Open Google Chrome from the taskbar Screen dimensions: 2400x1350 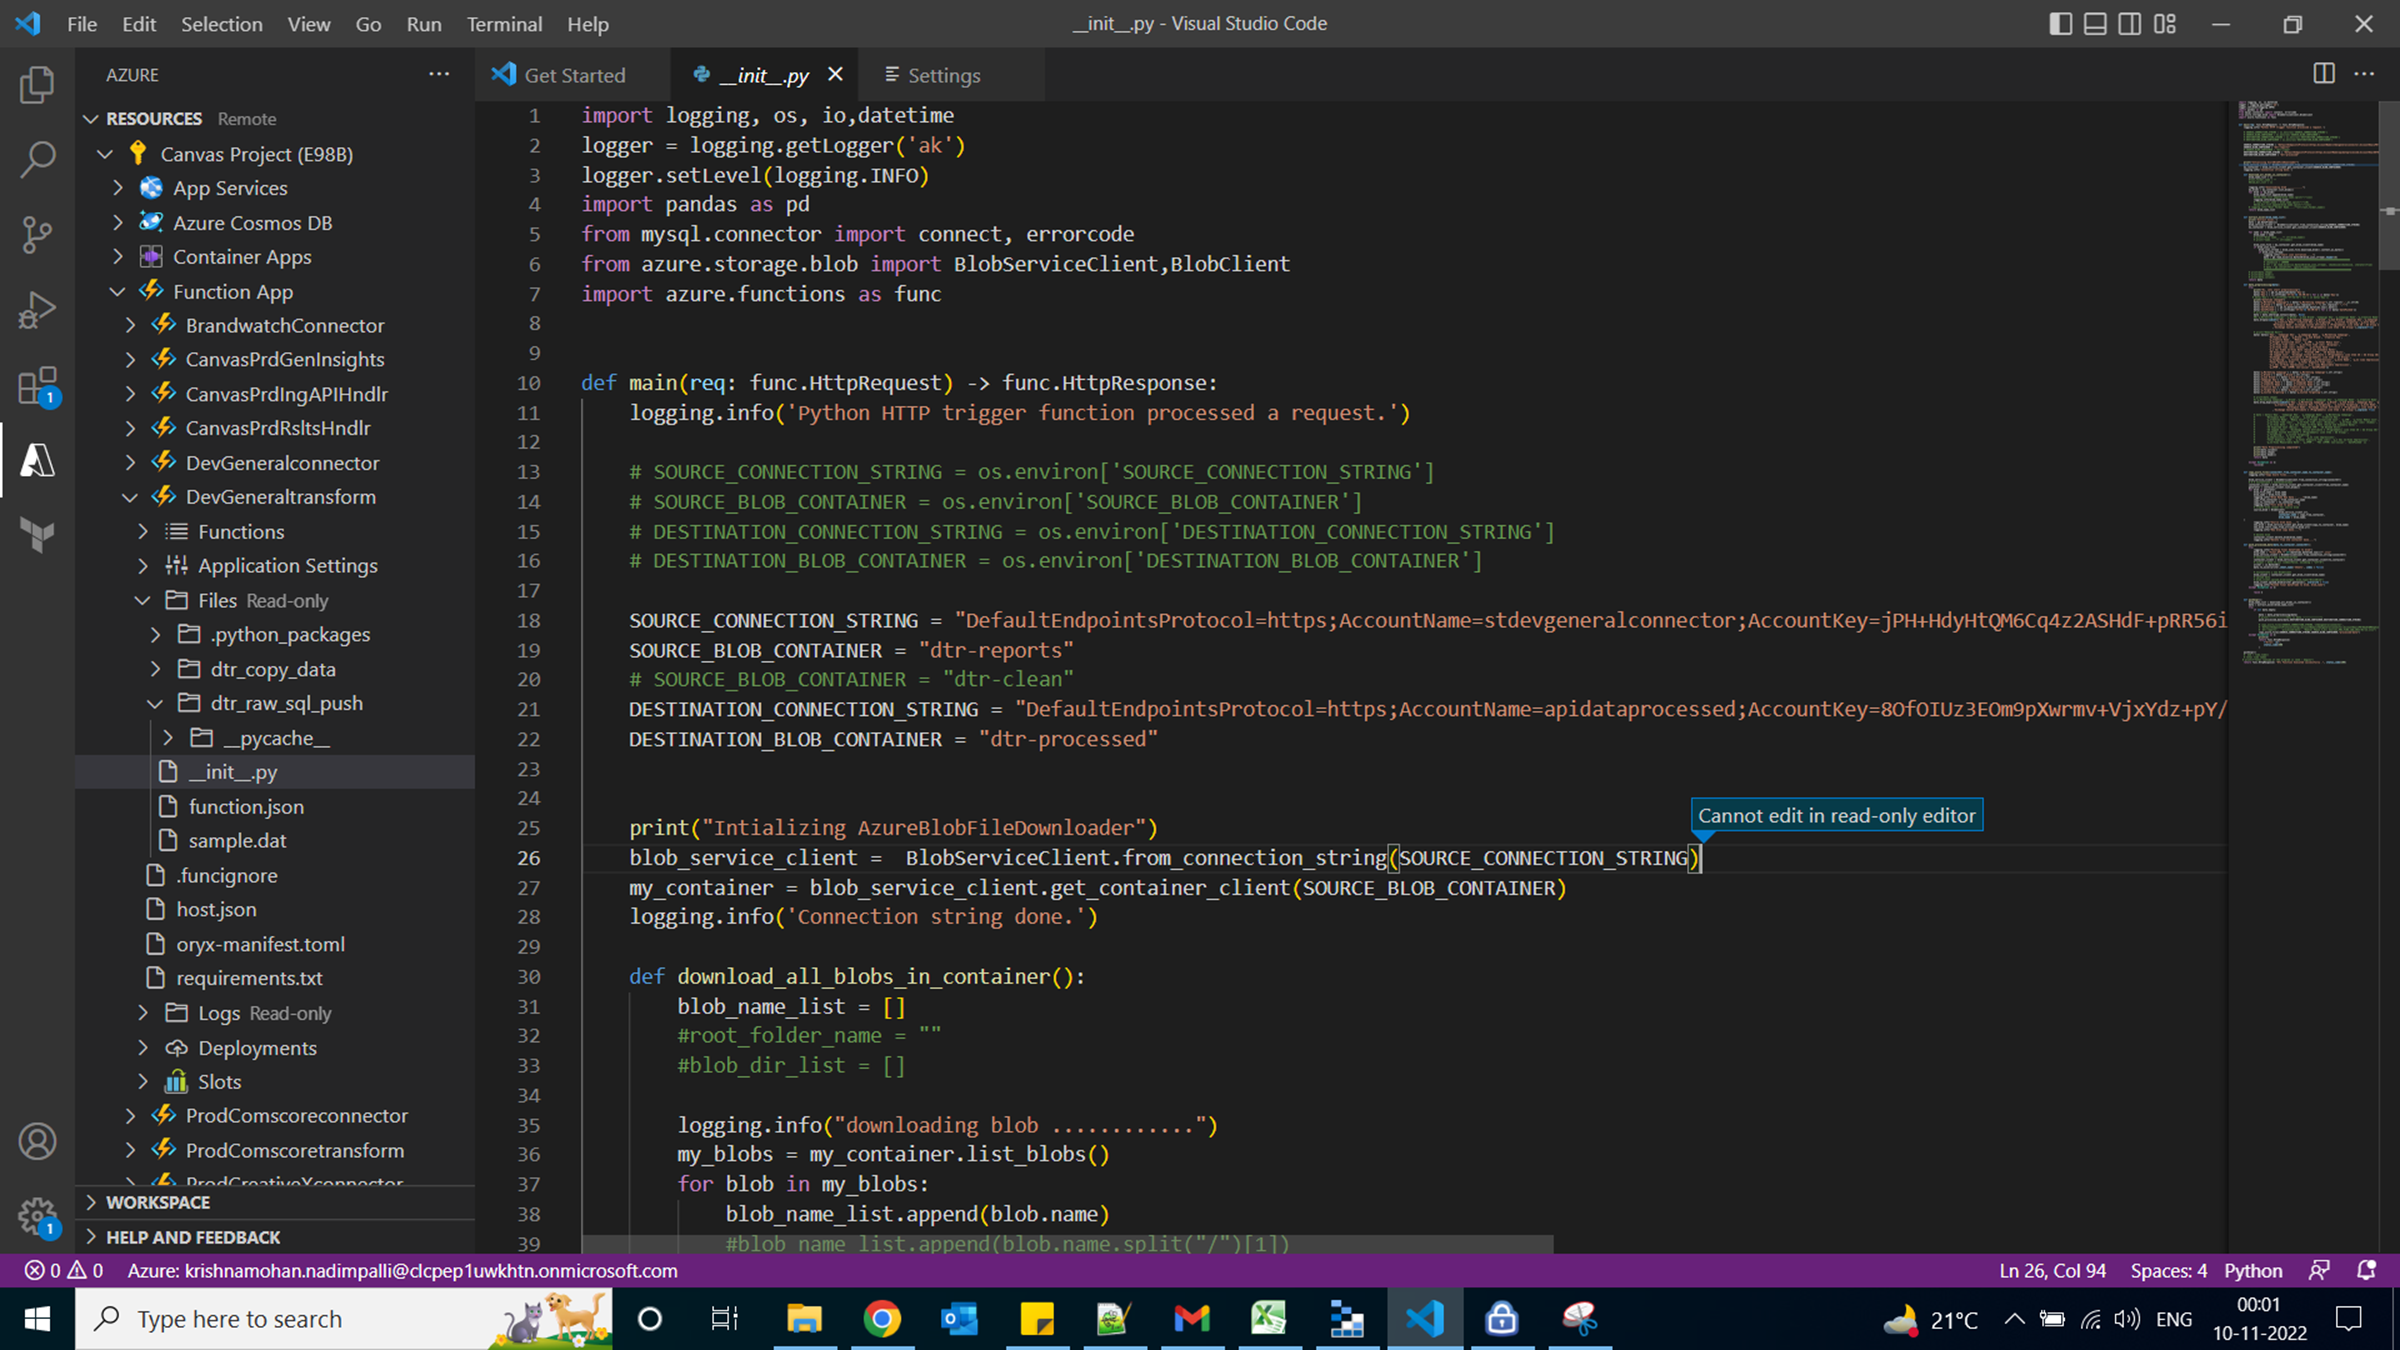click(x=881, y=1319)
